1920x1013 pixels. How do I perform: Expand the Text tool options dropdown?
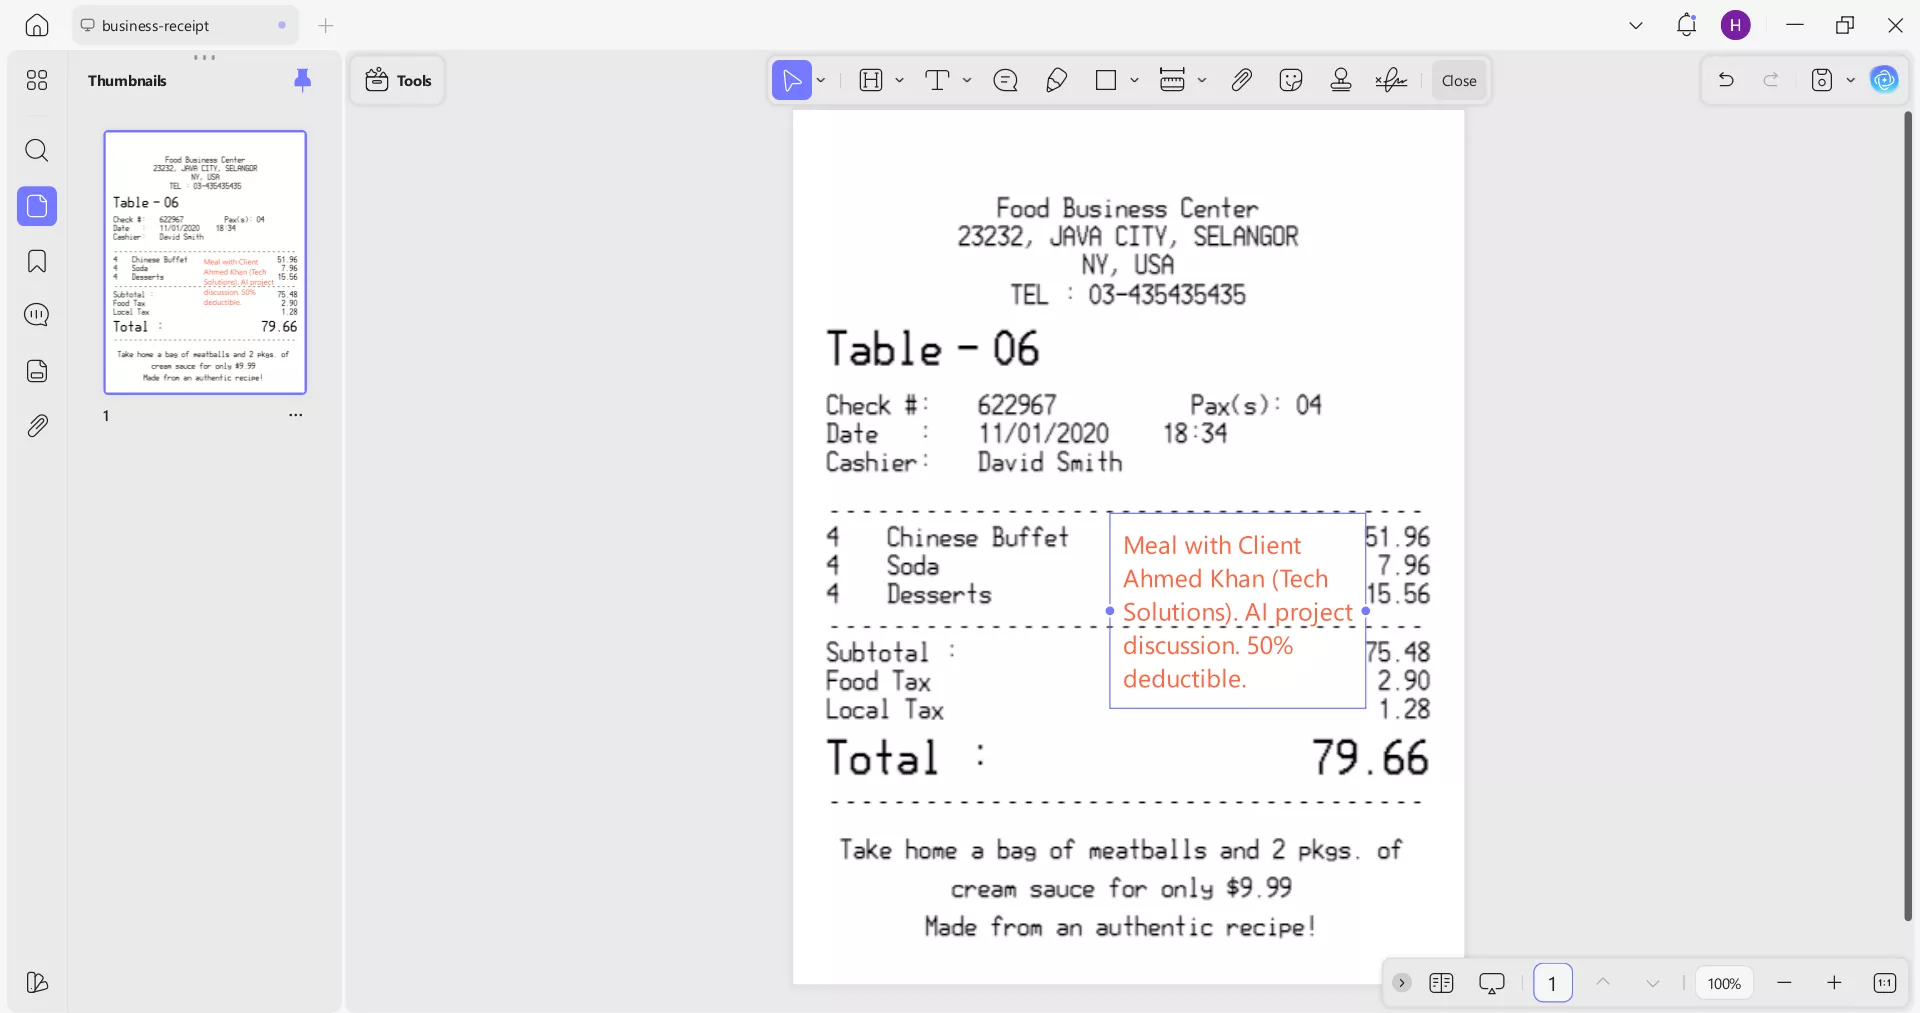[x=966, y=80]
